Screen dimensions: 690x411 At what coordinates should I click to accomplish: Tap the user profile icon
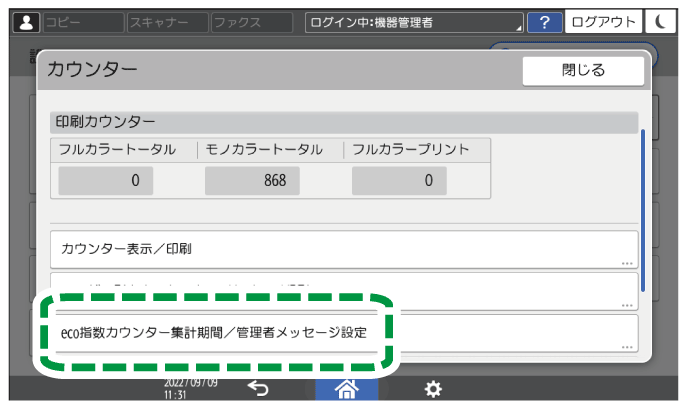click(26, 22)
